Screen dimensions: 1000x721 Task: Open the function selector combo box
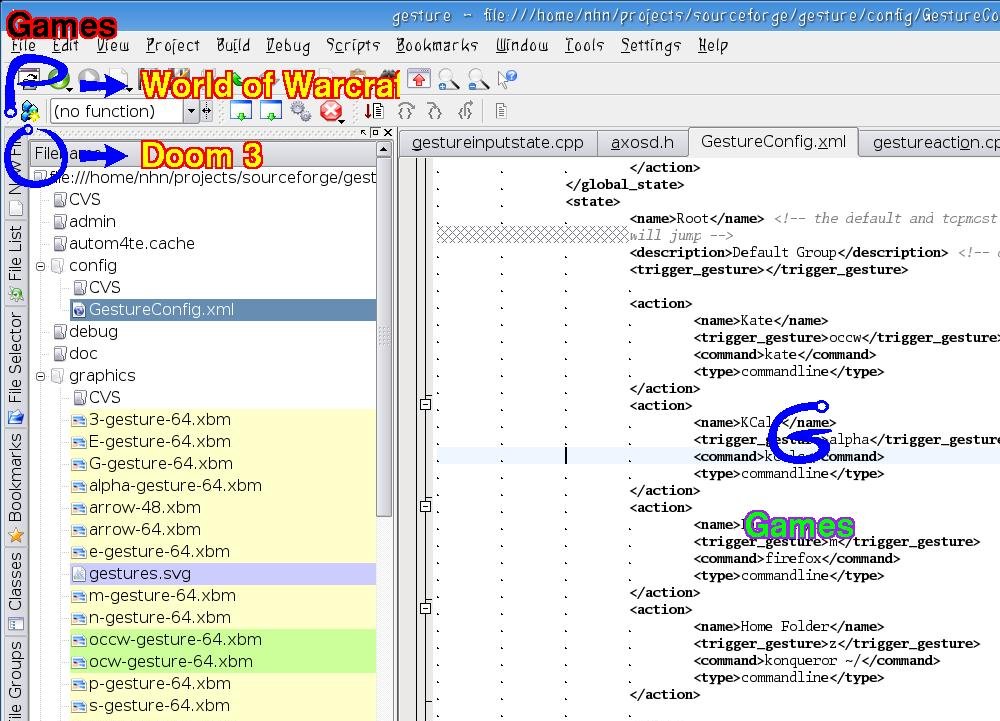coord(124,112)
